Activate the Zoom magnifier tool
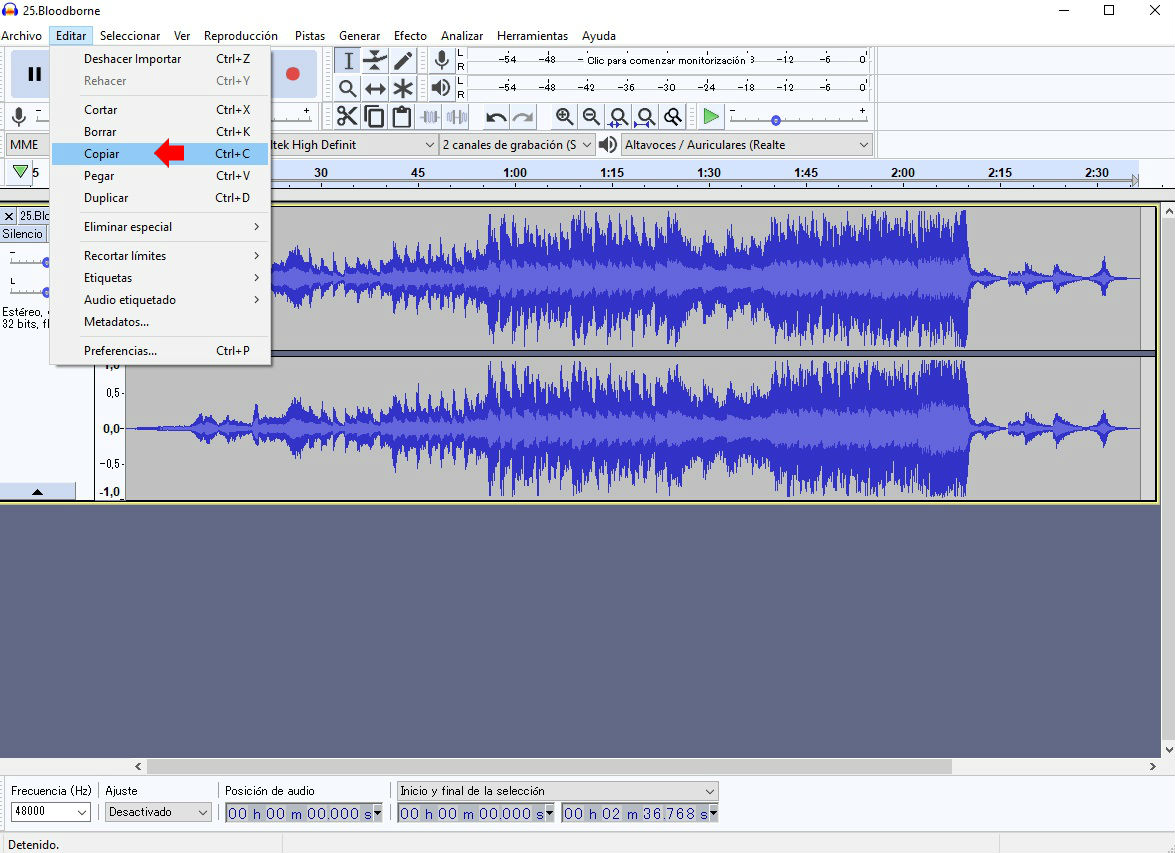 coord(347,88)
